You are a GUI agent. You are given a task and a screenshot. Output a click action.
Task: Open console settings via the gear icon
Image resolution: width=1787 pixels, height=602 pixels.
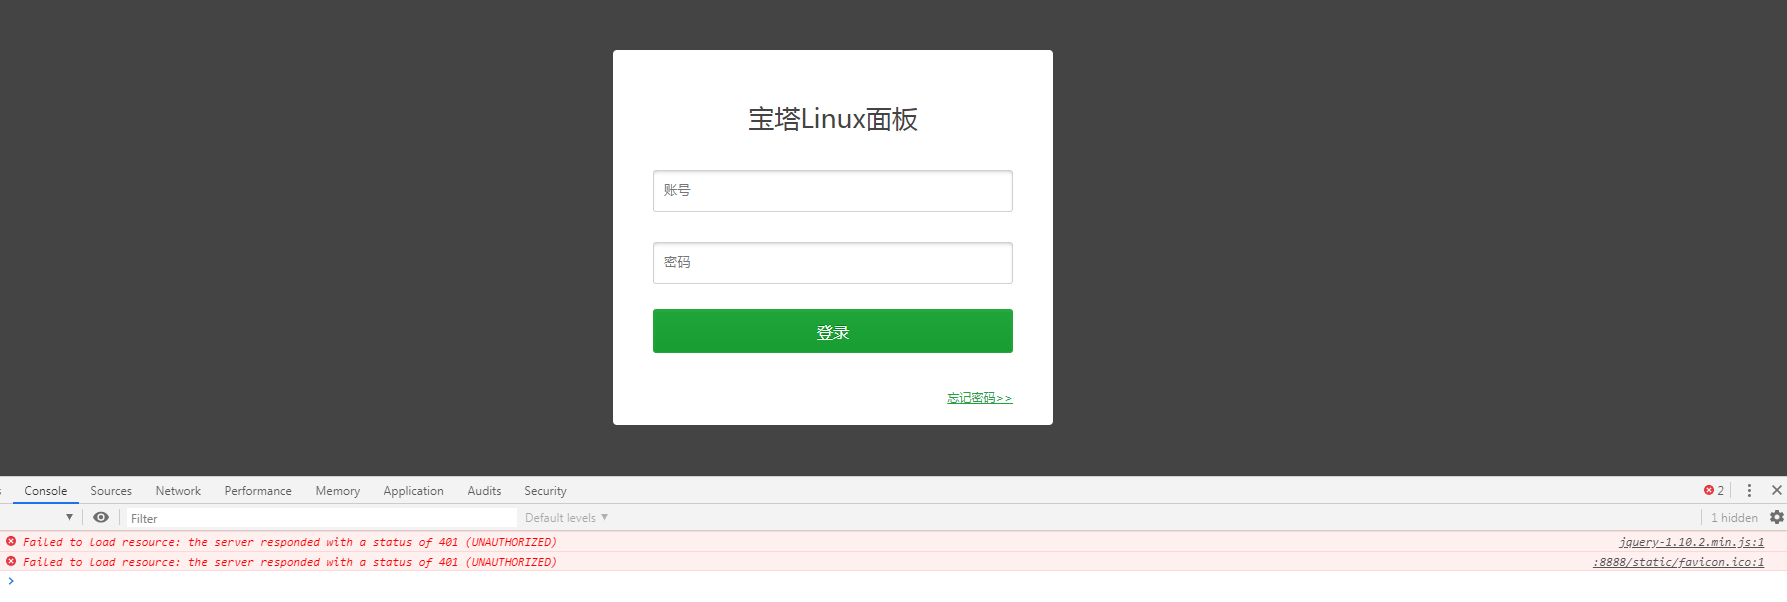tap(1777, 517)
